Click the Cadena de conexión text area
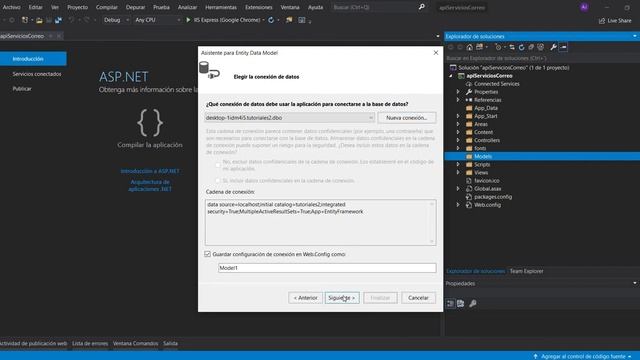640x360 pixels. click(320, 222)
